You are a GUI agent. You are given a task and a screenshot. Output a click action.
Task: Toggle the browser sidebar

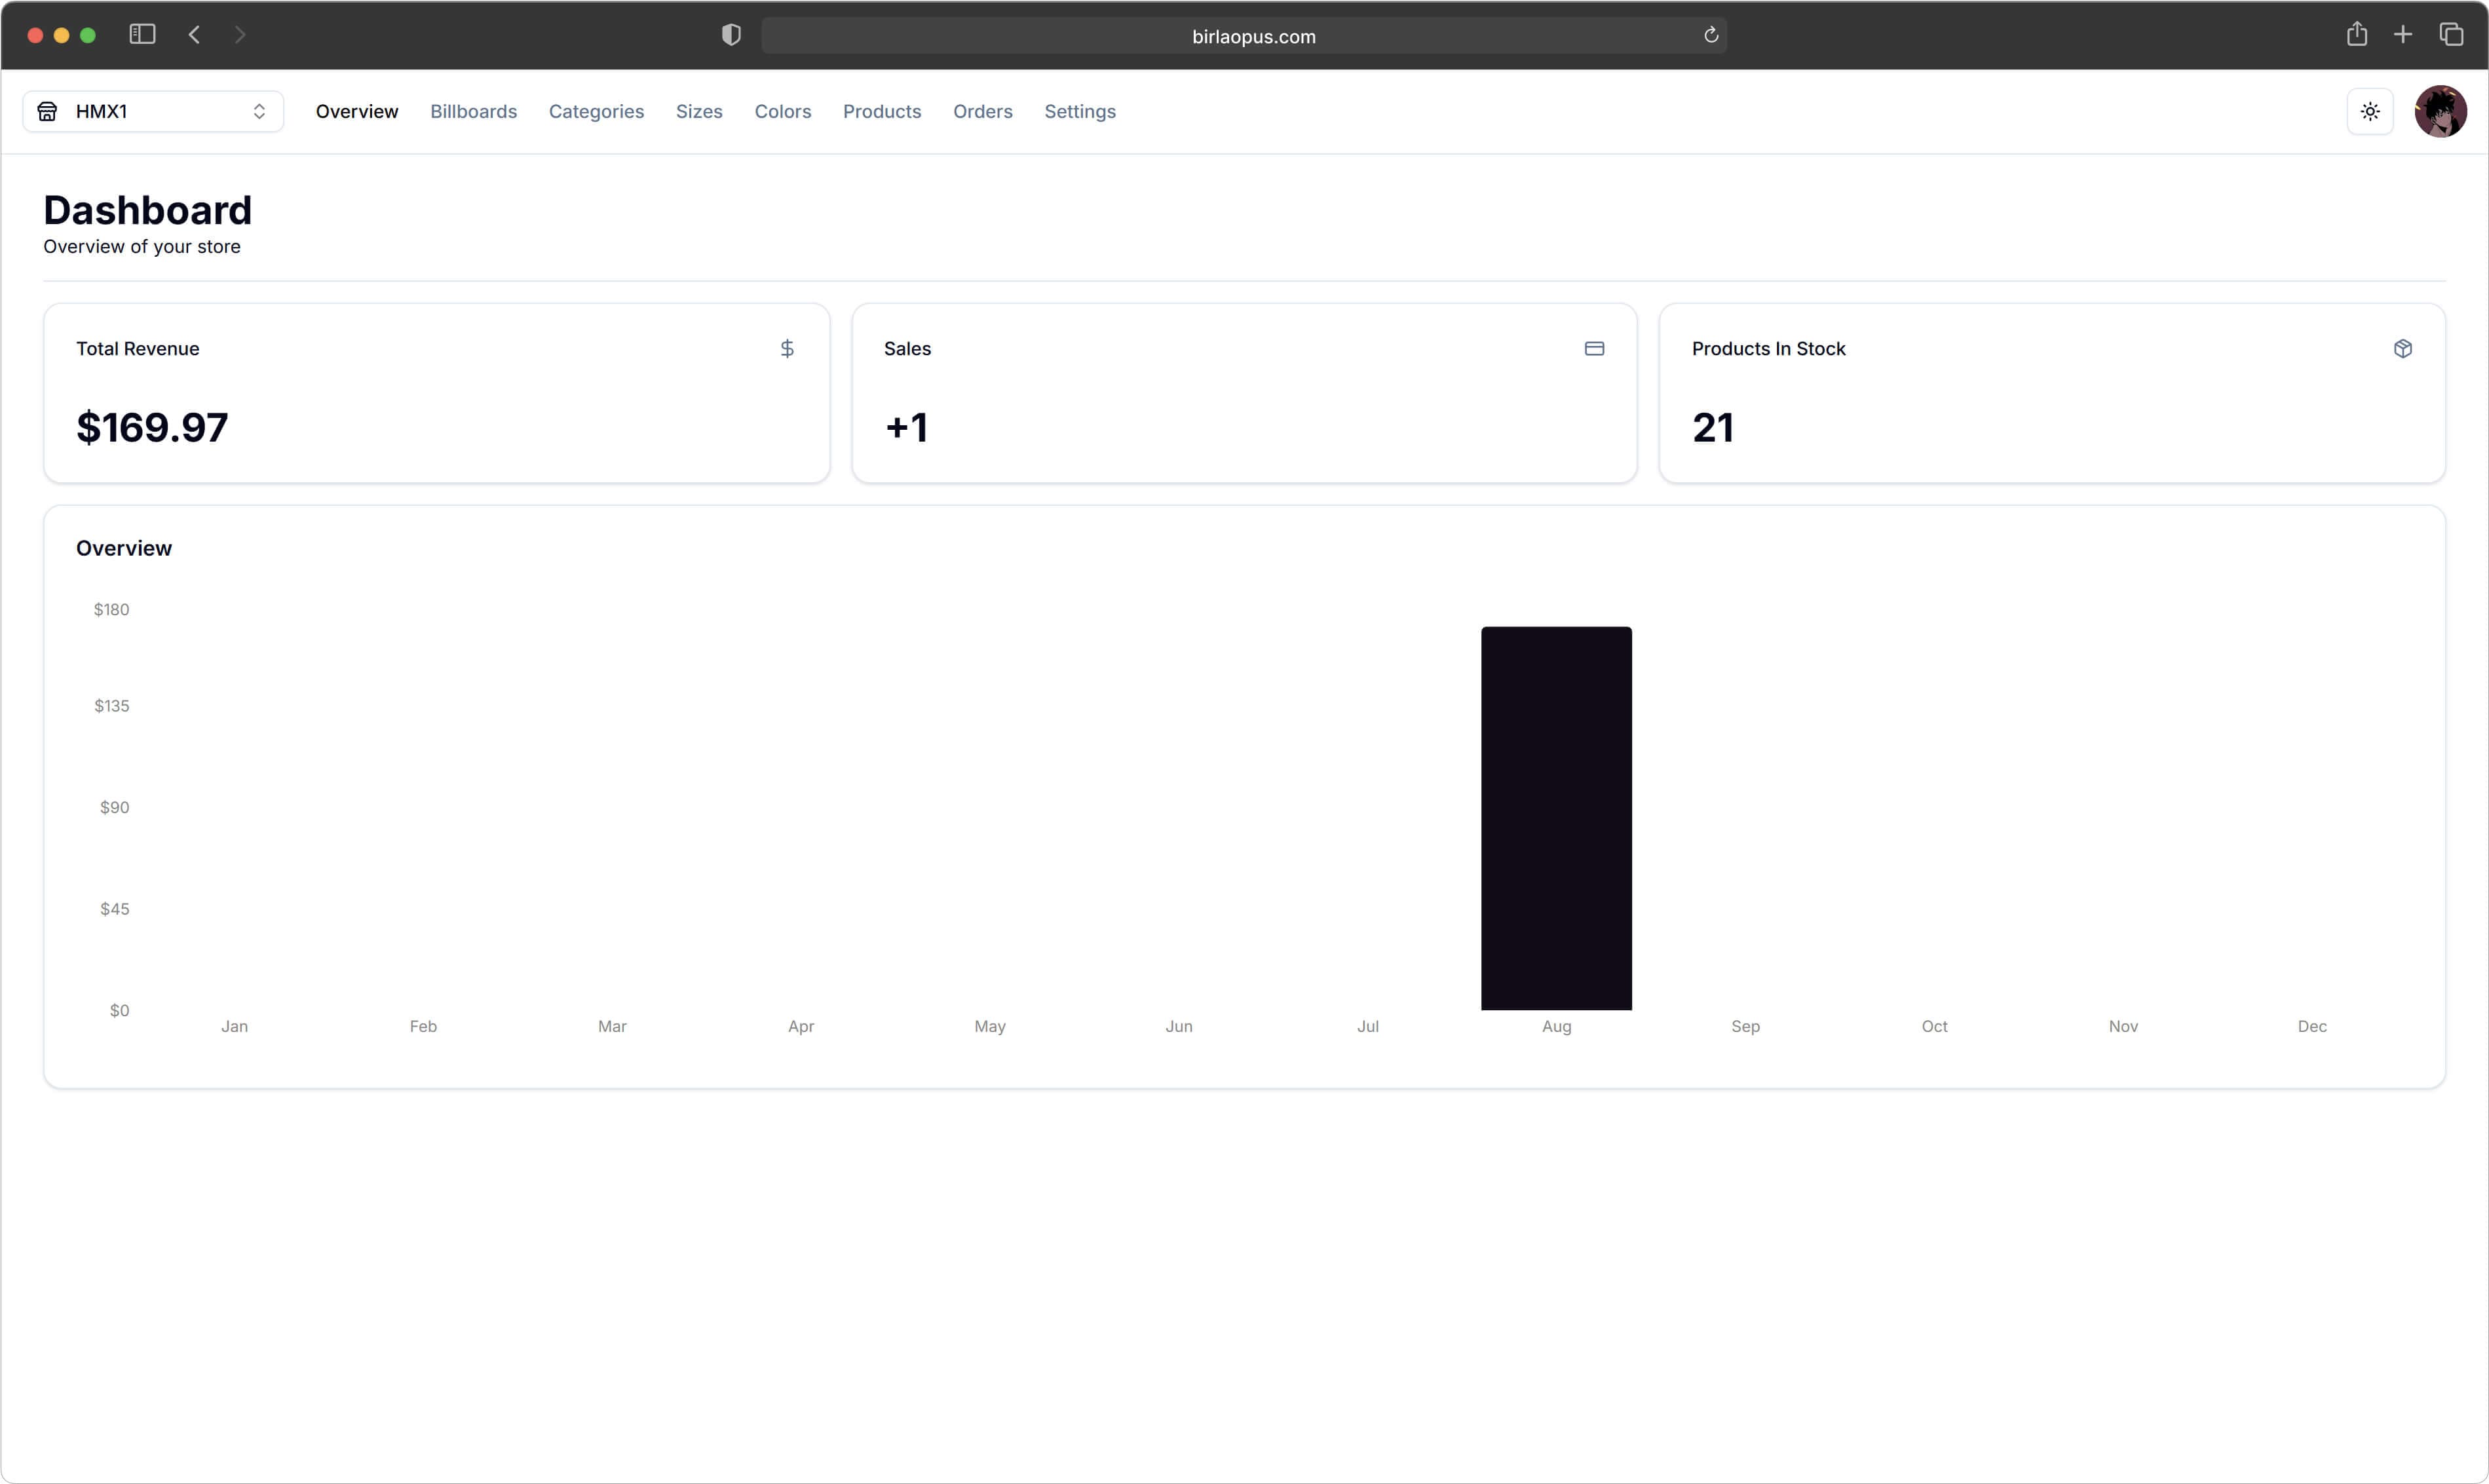pyautogui.click(x=141, y=34)
